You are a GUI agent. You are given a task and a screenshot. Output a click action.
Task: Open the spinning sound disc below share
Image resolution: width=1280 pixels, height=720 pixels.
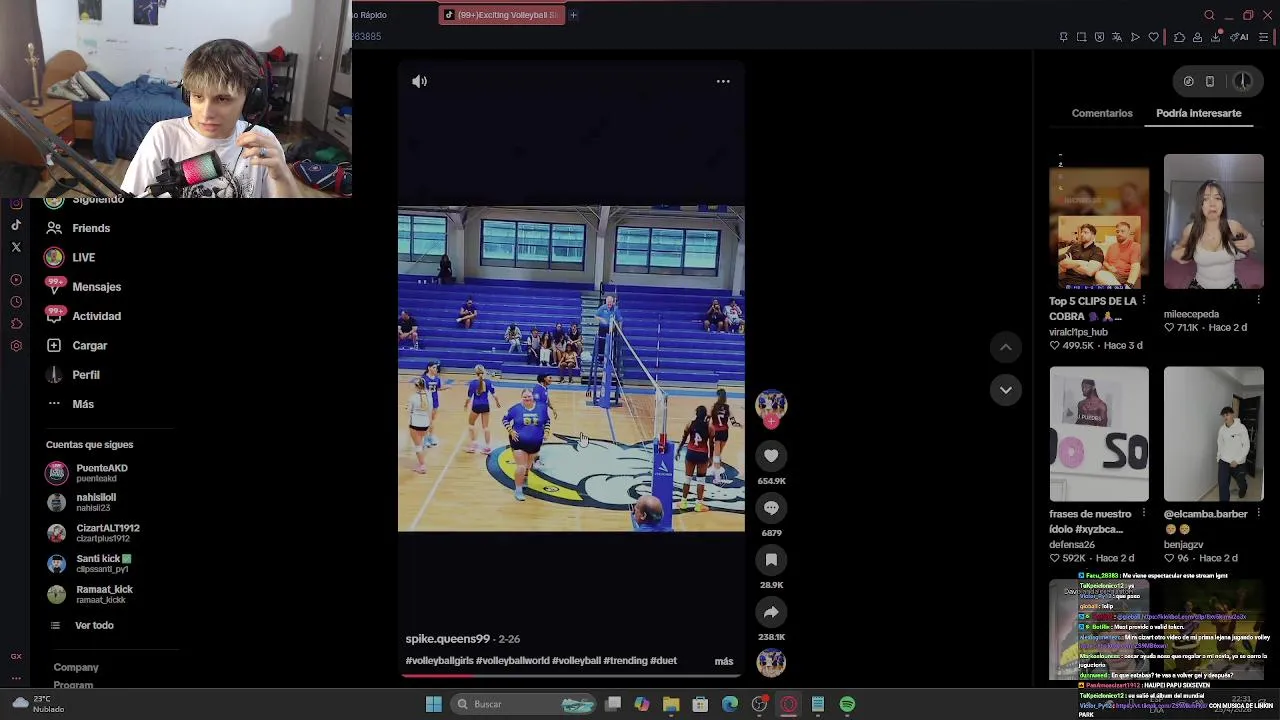771,662
